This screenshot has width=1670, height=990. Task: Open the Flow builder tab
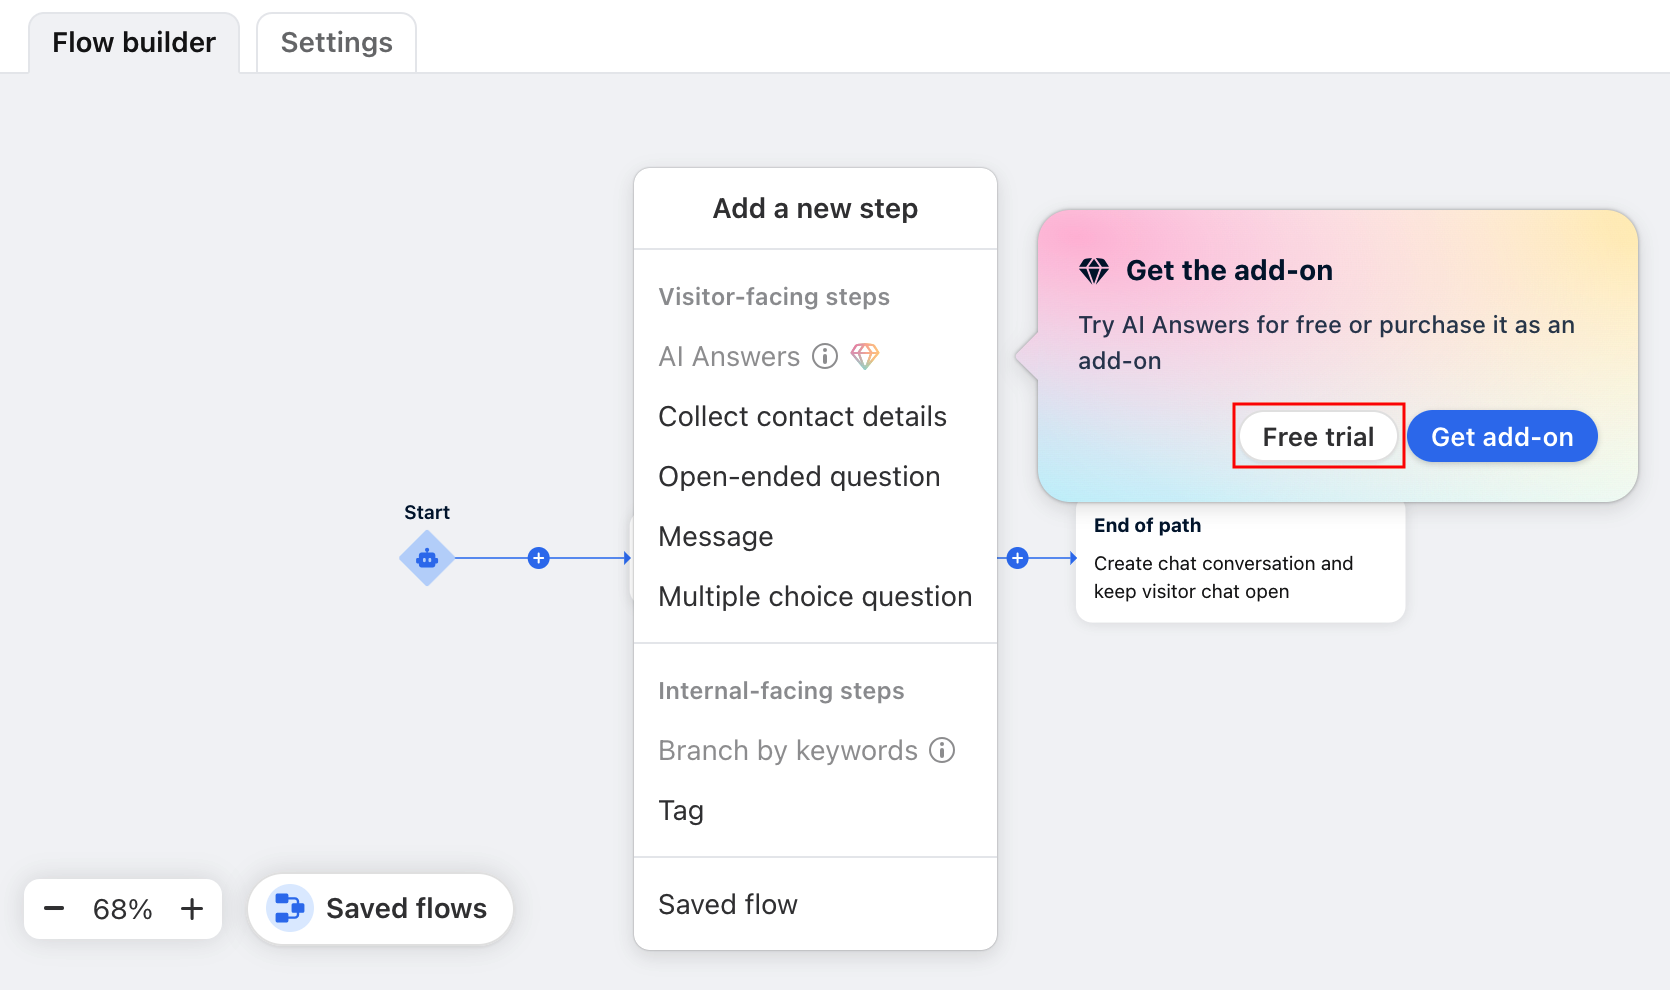(134, 43)
